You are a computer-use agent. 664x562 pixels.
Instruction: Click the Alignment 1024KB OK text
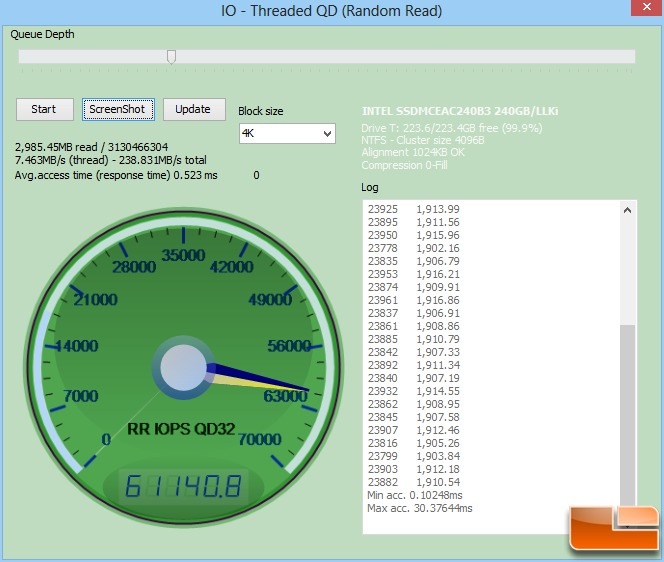pyautogui.click(x=413, y=152)
